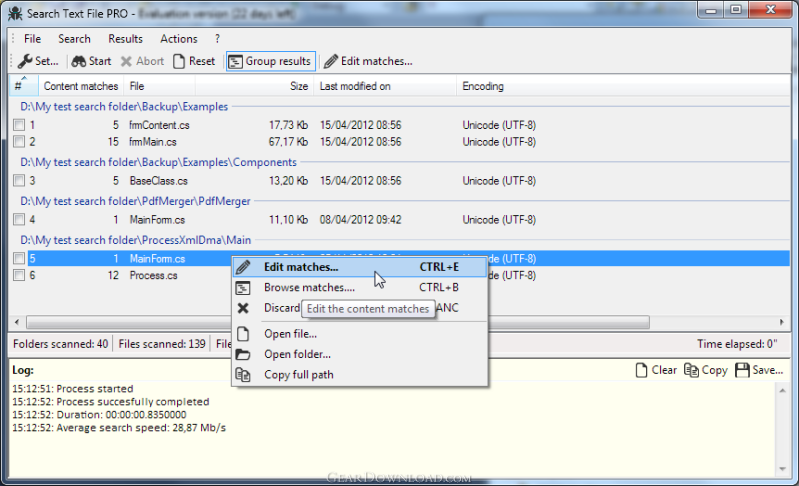The width and height of the screenshot is (799, 486).
Task: Open the Search menu
Action: (74, 39)
